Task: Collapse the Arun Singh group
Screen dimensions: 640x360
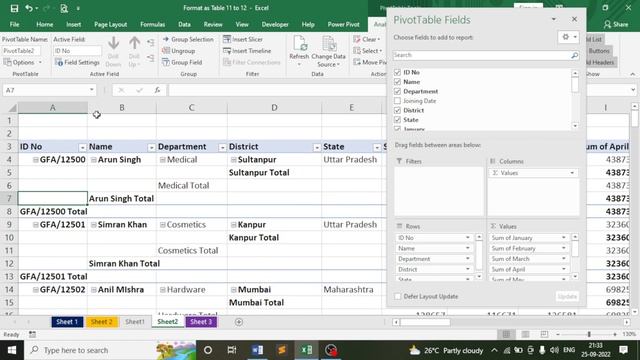Action: (x=93, y=160)
